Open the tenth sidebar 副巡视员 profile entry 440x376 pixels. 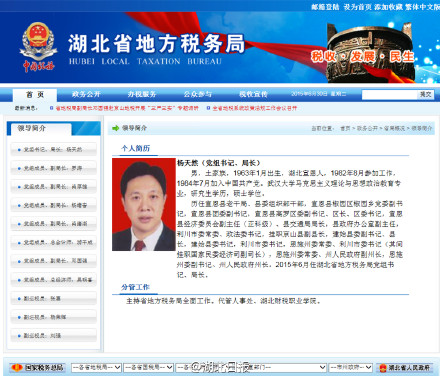tap(54, 317)
